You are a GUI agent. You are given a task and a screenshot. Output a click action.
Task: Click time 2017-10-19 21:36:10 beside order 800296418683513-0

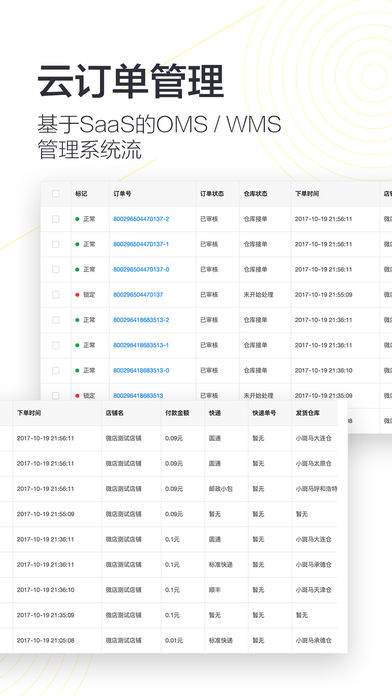pyautogui.click(x=323, y=370)
